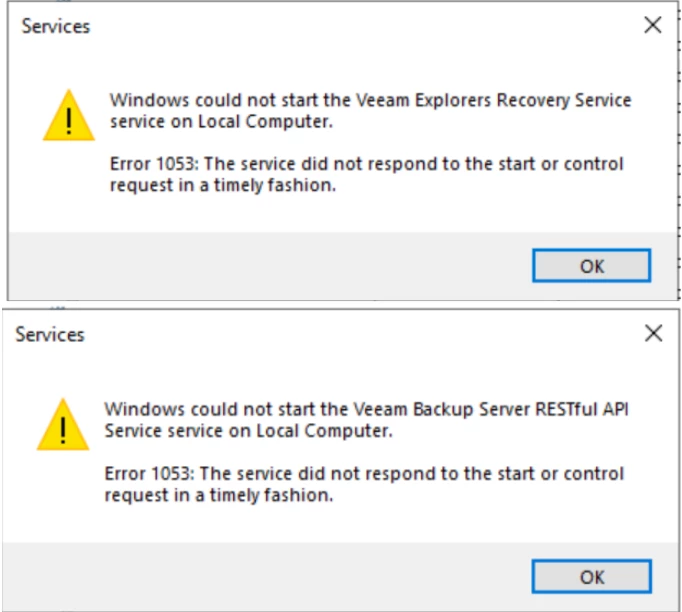Click the warning icon in the RESTful API dialog
682x612 pixels.
[63, 424]
